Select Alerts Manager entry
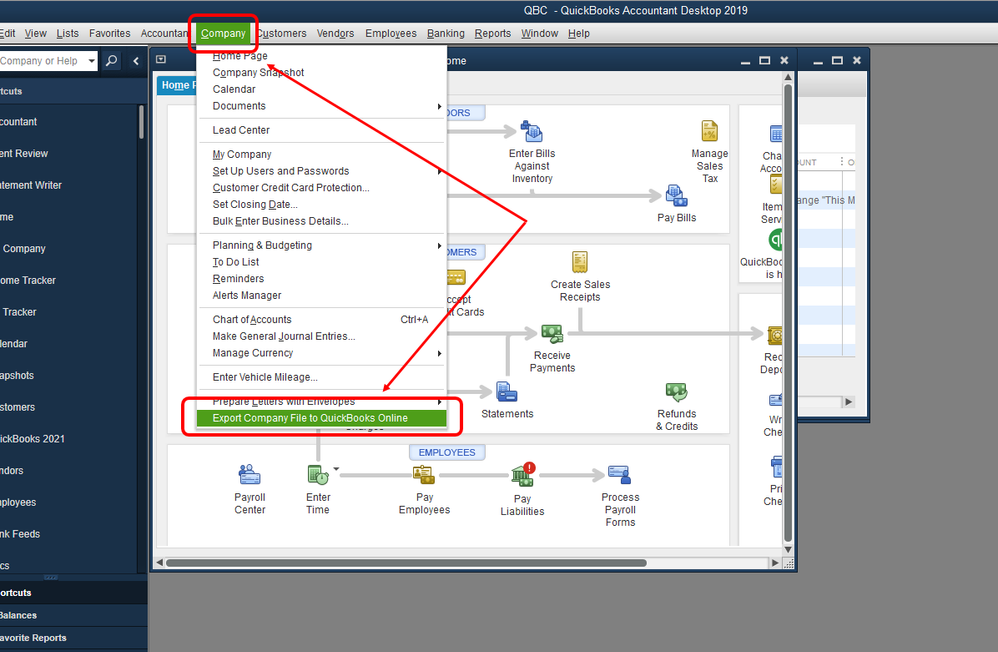The image size is (998, 652). (x=321, y=295)
